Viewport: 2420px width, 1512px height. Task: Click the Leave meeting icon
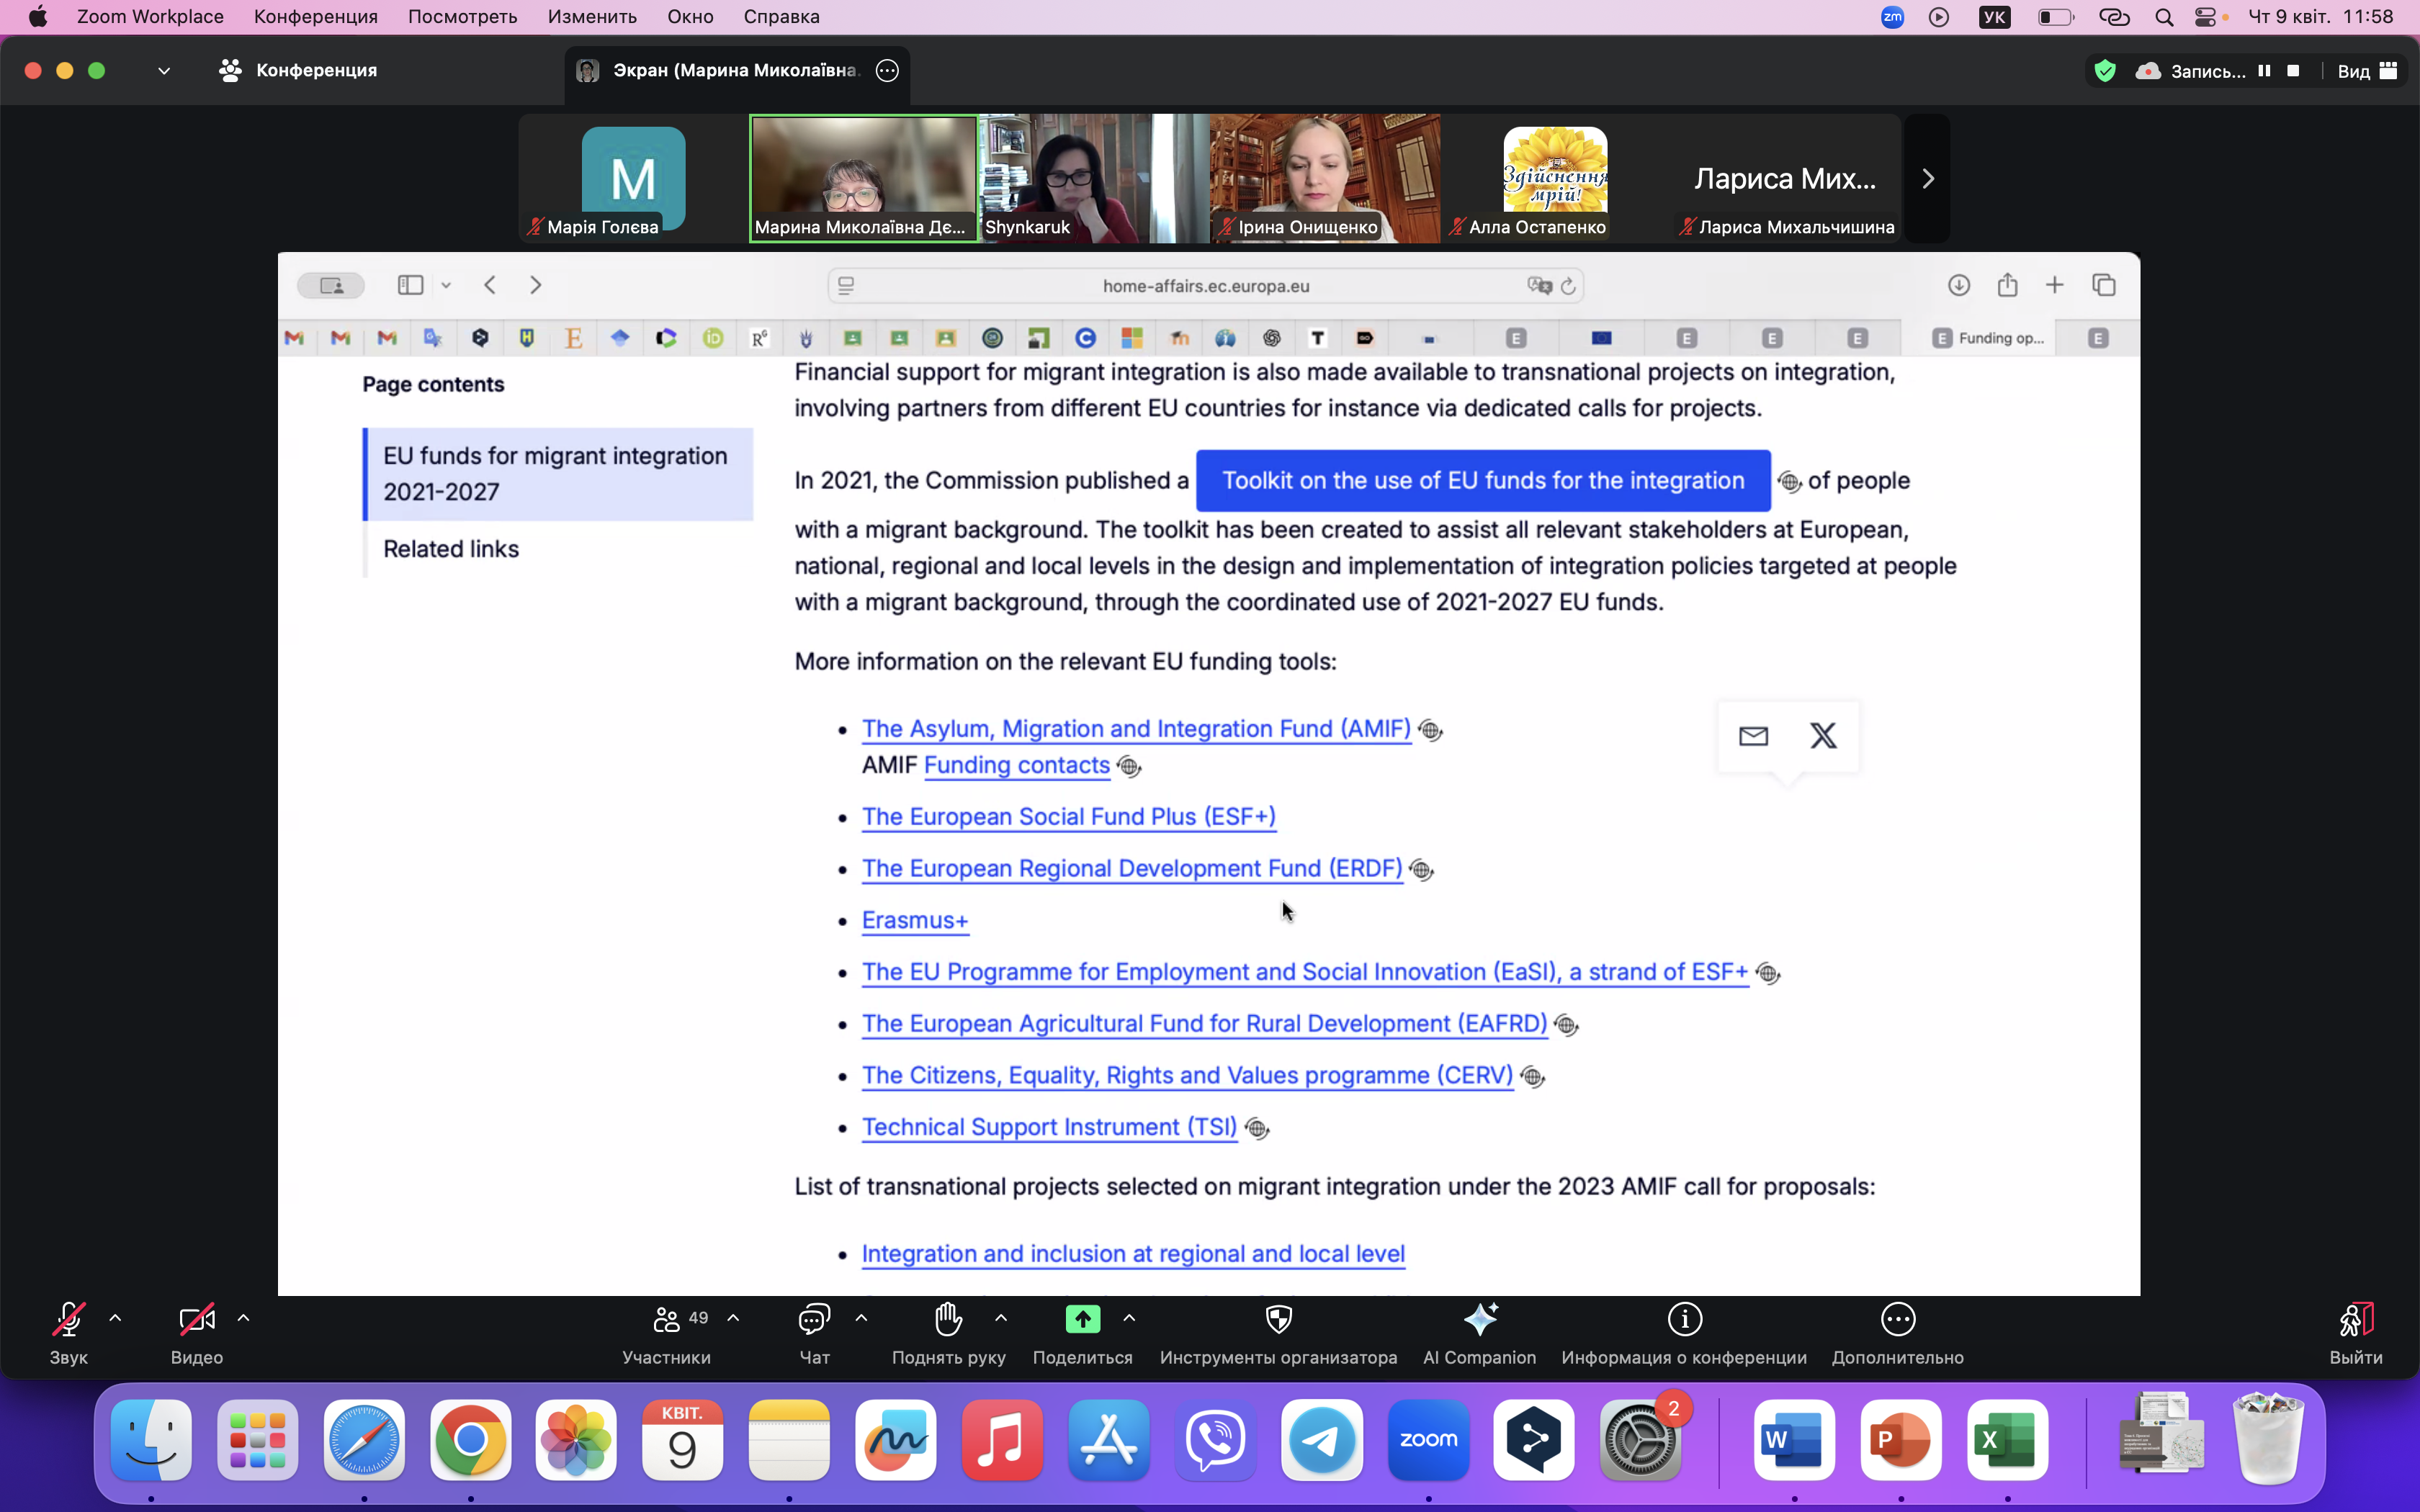tap(2355, 1320)
